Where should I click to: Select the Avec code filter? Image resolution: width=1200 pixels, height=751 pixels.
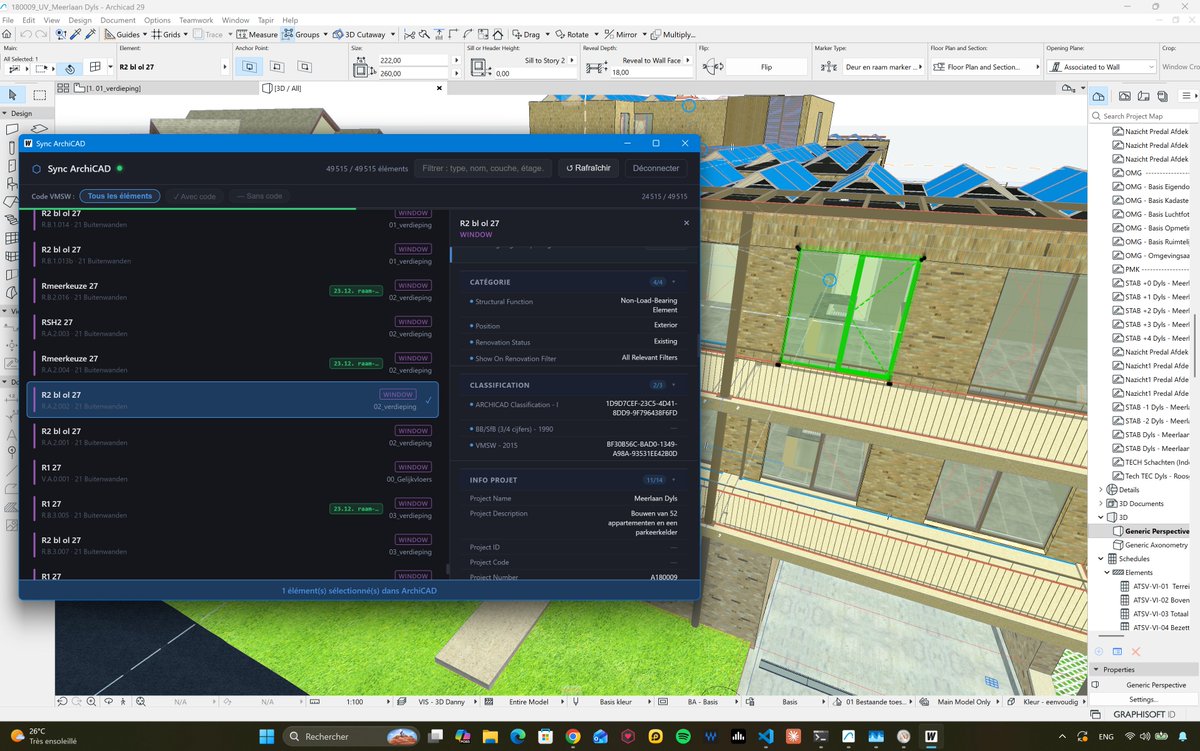pyautogui.click(x=193, y=196)
